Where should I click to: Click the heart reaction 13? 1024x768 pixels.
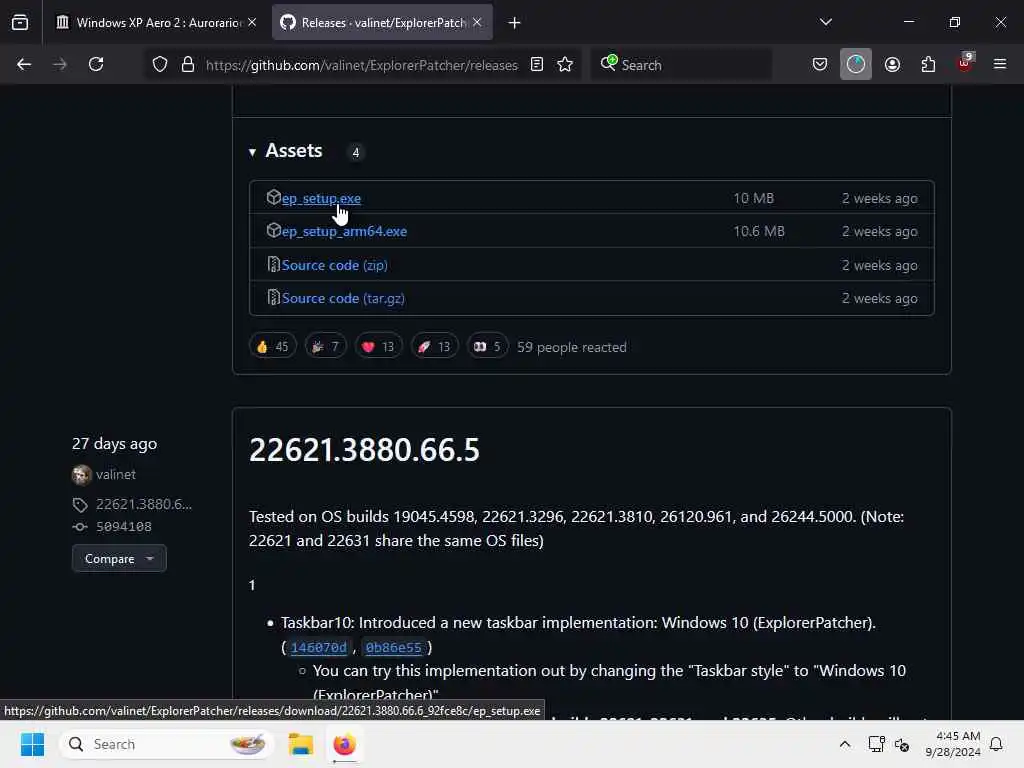(x=378, y=346)
